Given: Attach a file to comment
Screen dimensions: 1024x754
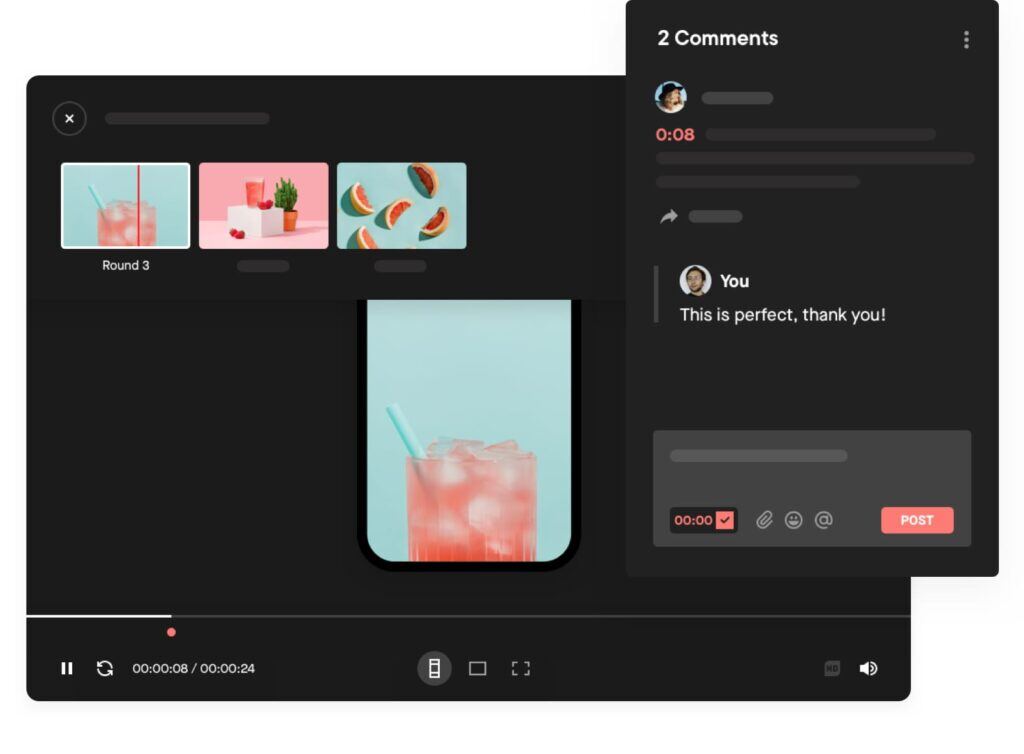Looking at the screenshot, I should (764, 520).
